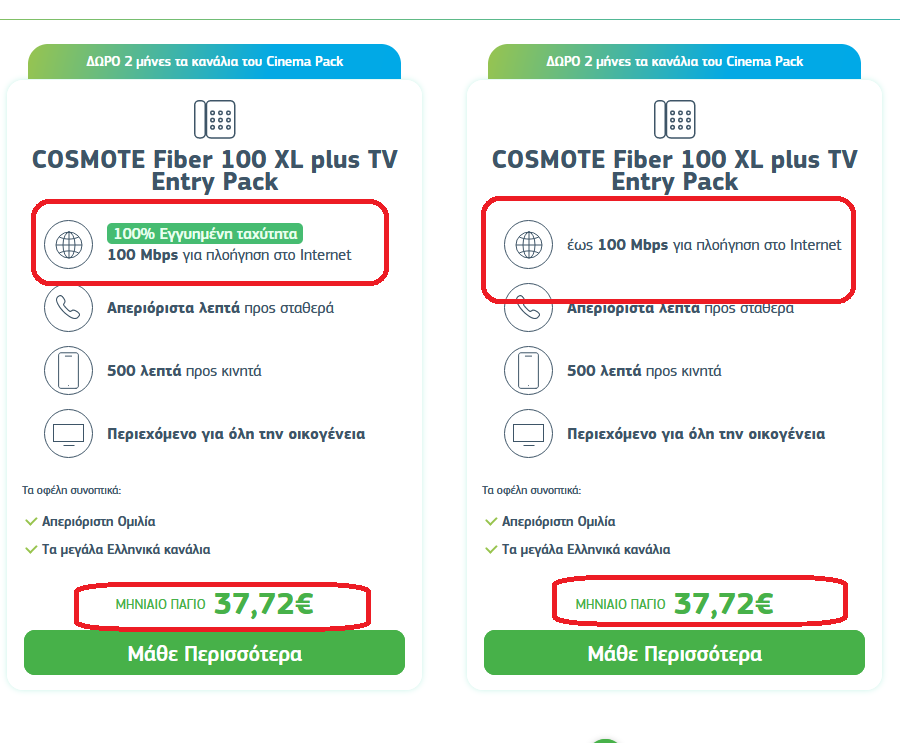Click the mobile phone icon on left card

[x=68, y=370]
